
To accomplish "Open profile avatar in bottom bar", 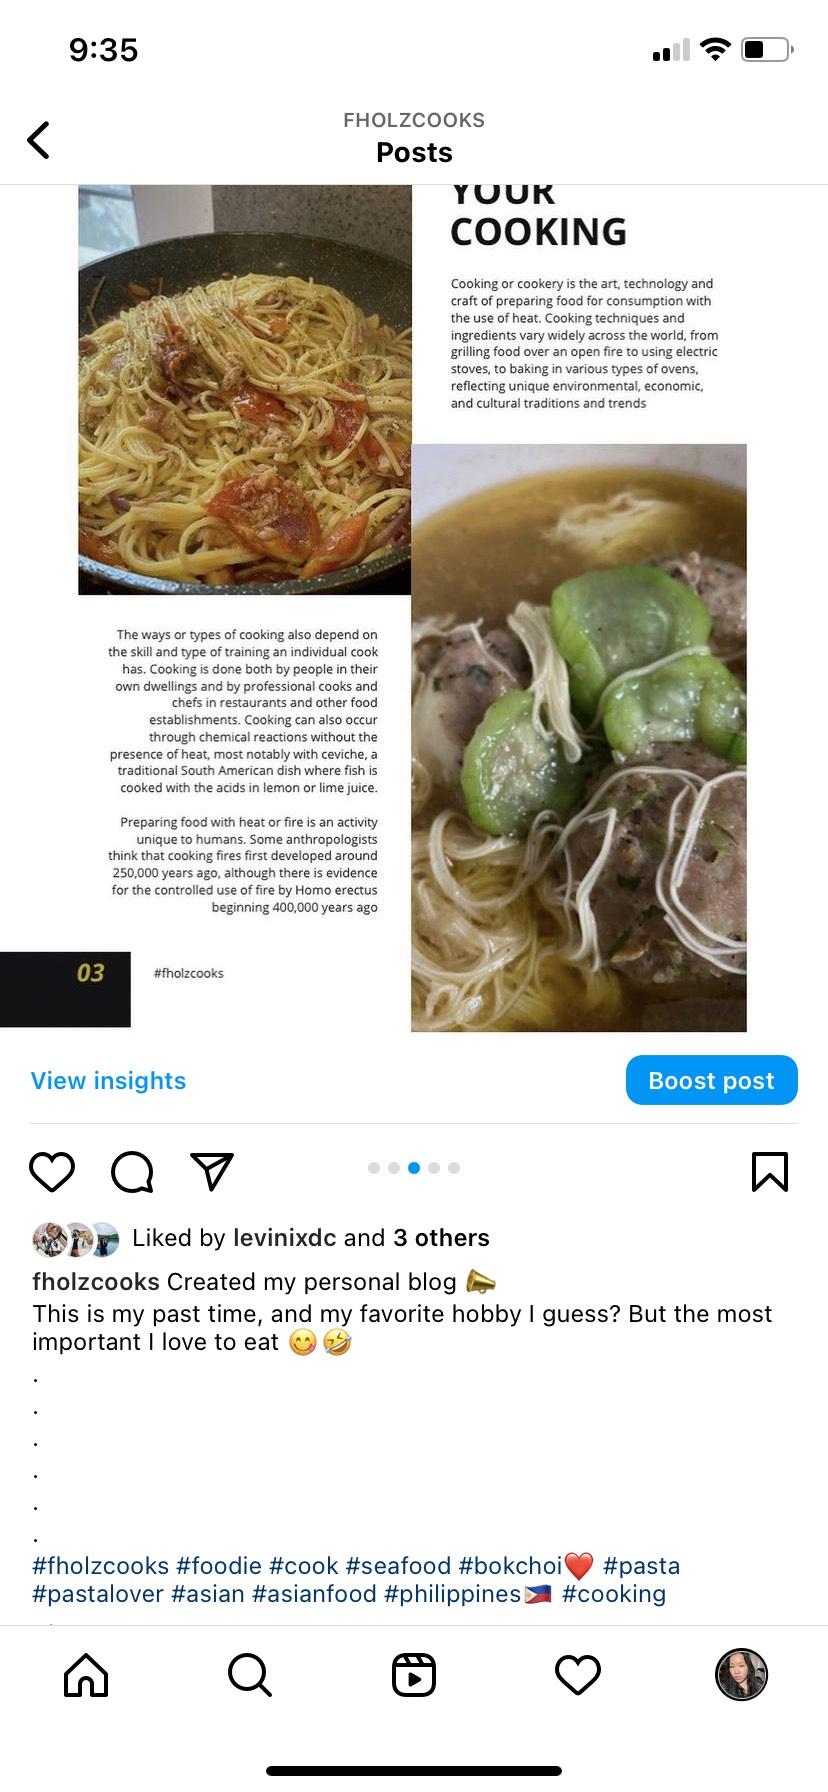I will click(x=742, y=1675).
